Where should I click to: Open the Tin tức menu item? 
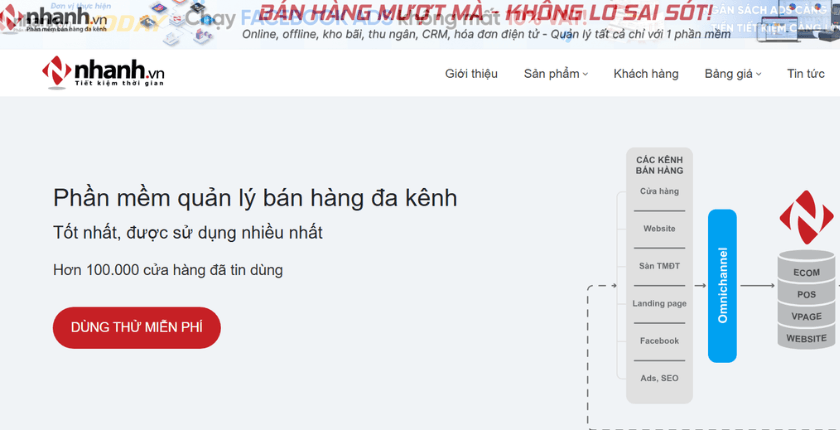click(805, 74)
